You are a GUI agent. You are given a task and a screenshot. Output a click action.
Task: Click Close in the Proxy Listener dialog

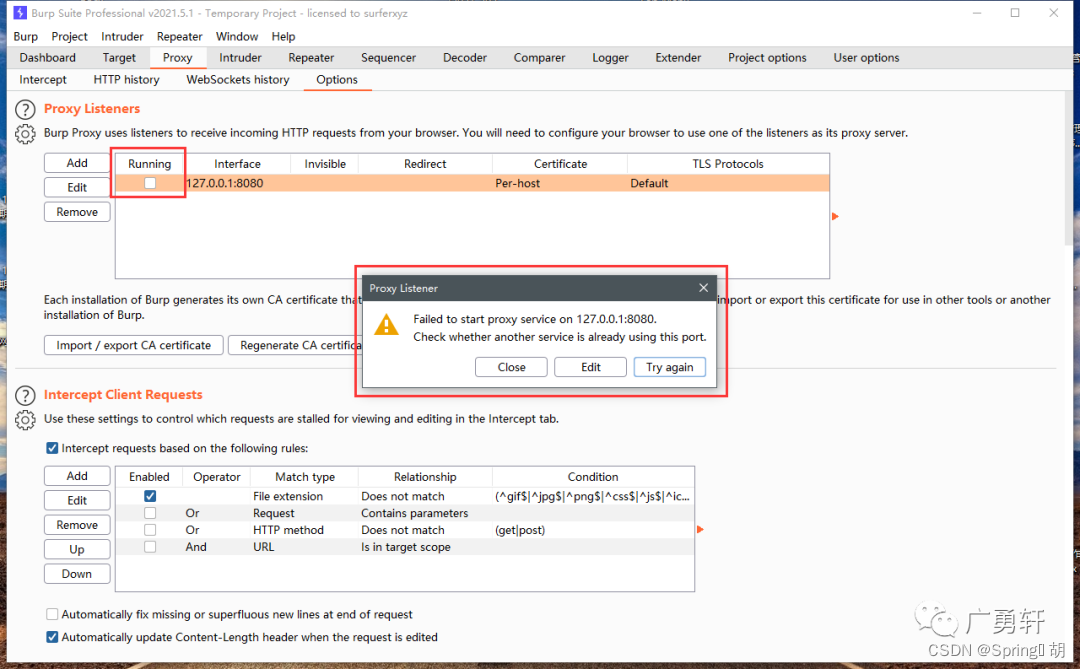[x=511, y=367]
